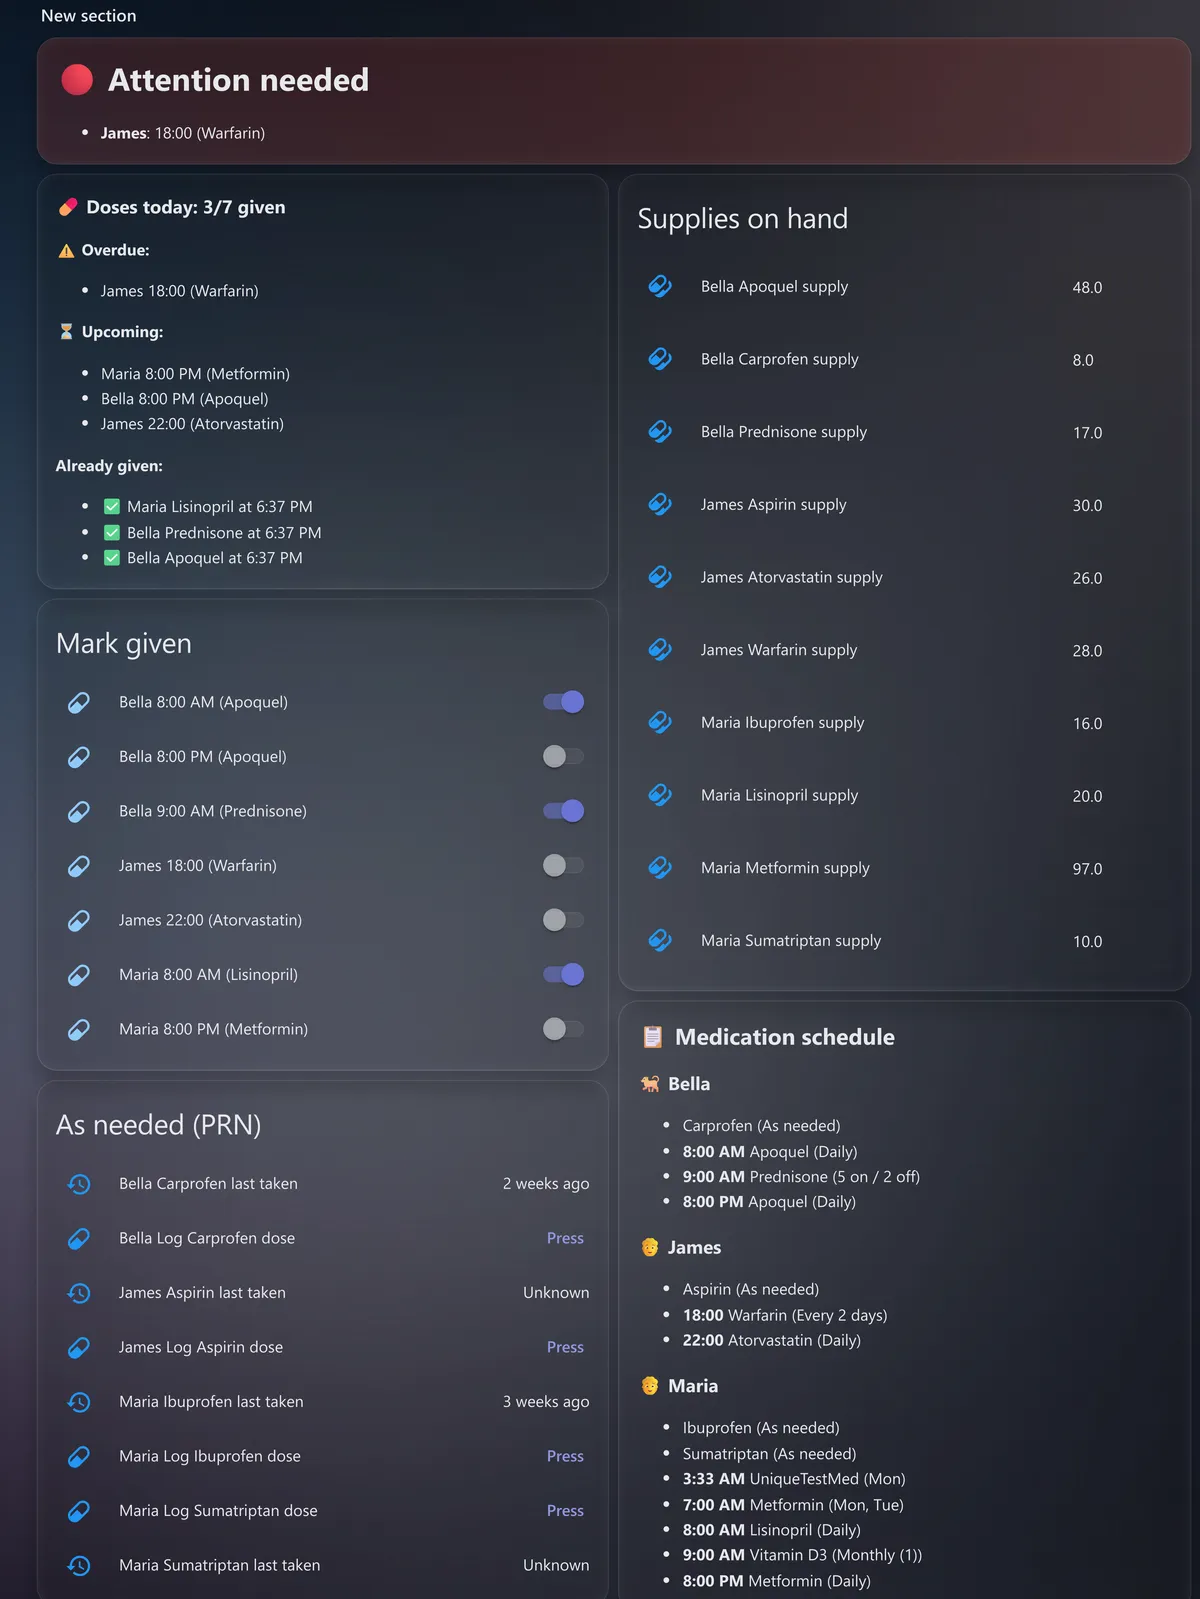Enable Bella 8:00 PM (Apoquel) toggle

point(563,757)
